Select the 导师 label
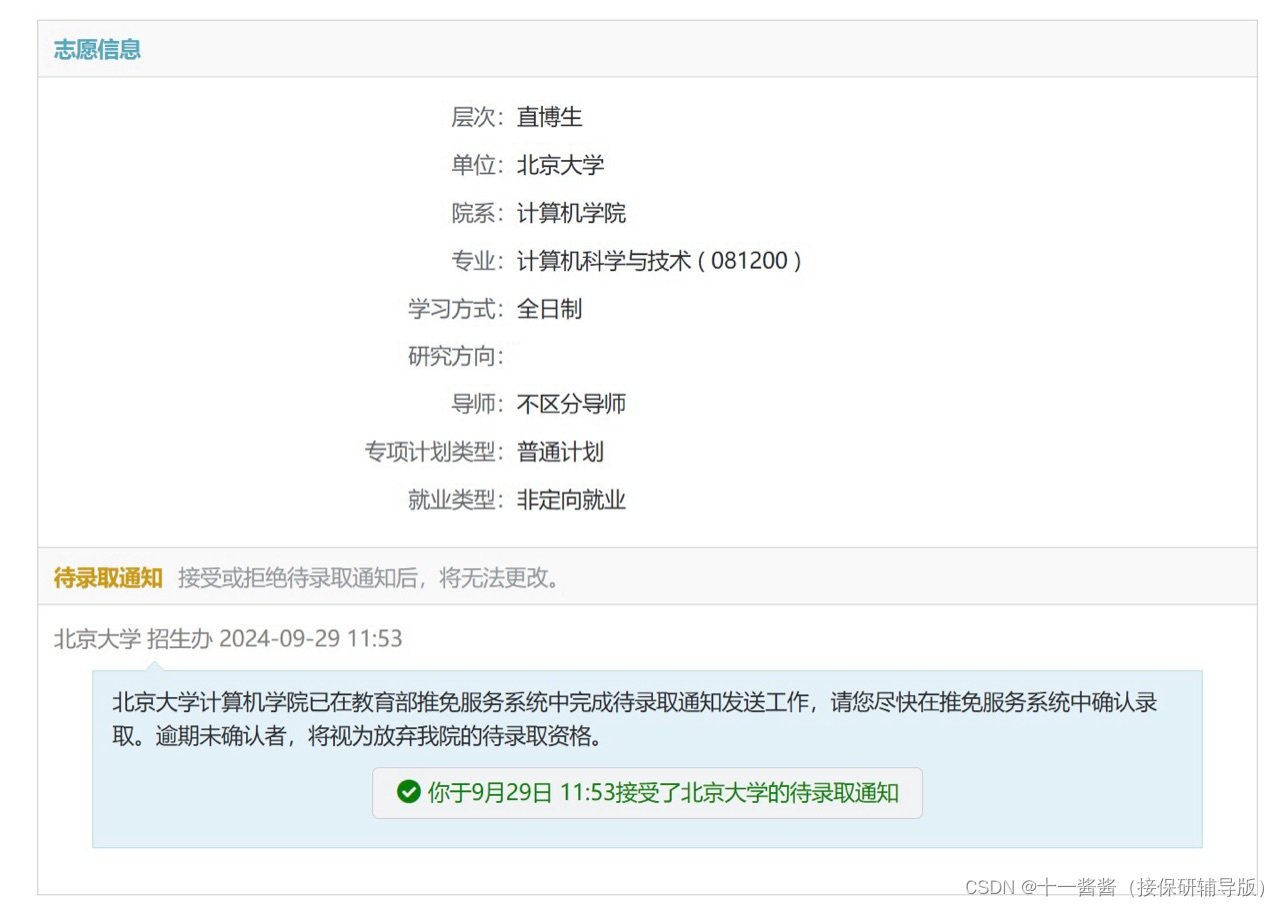Image resolution: width=1280 pixels, height=907 pixels. click(x=478, y=404)
